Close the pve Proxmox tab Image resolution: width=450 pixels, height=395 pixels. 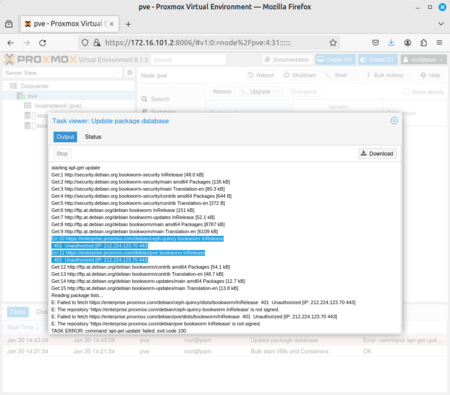pyautogui.click(x=112, y=24)
